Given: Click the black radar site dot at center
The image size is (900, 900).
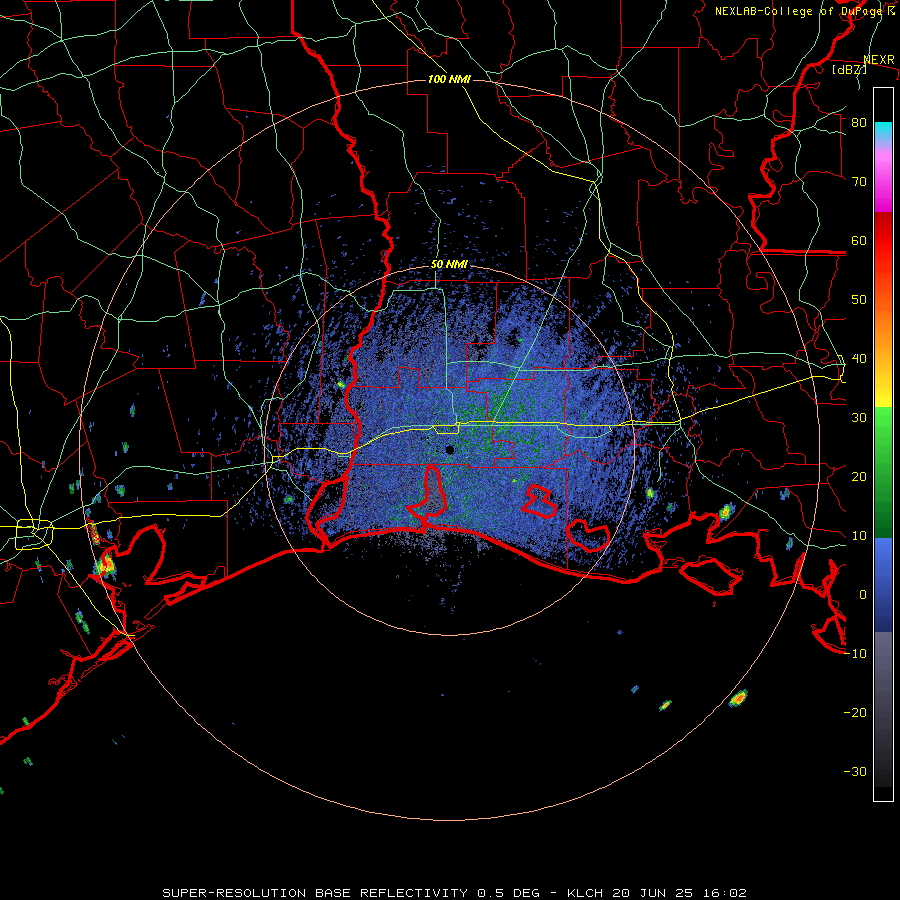Looking at the screenshot, I should [450, 450].
